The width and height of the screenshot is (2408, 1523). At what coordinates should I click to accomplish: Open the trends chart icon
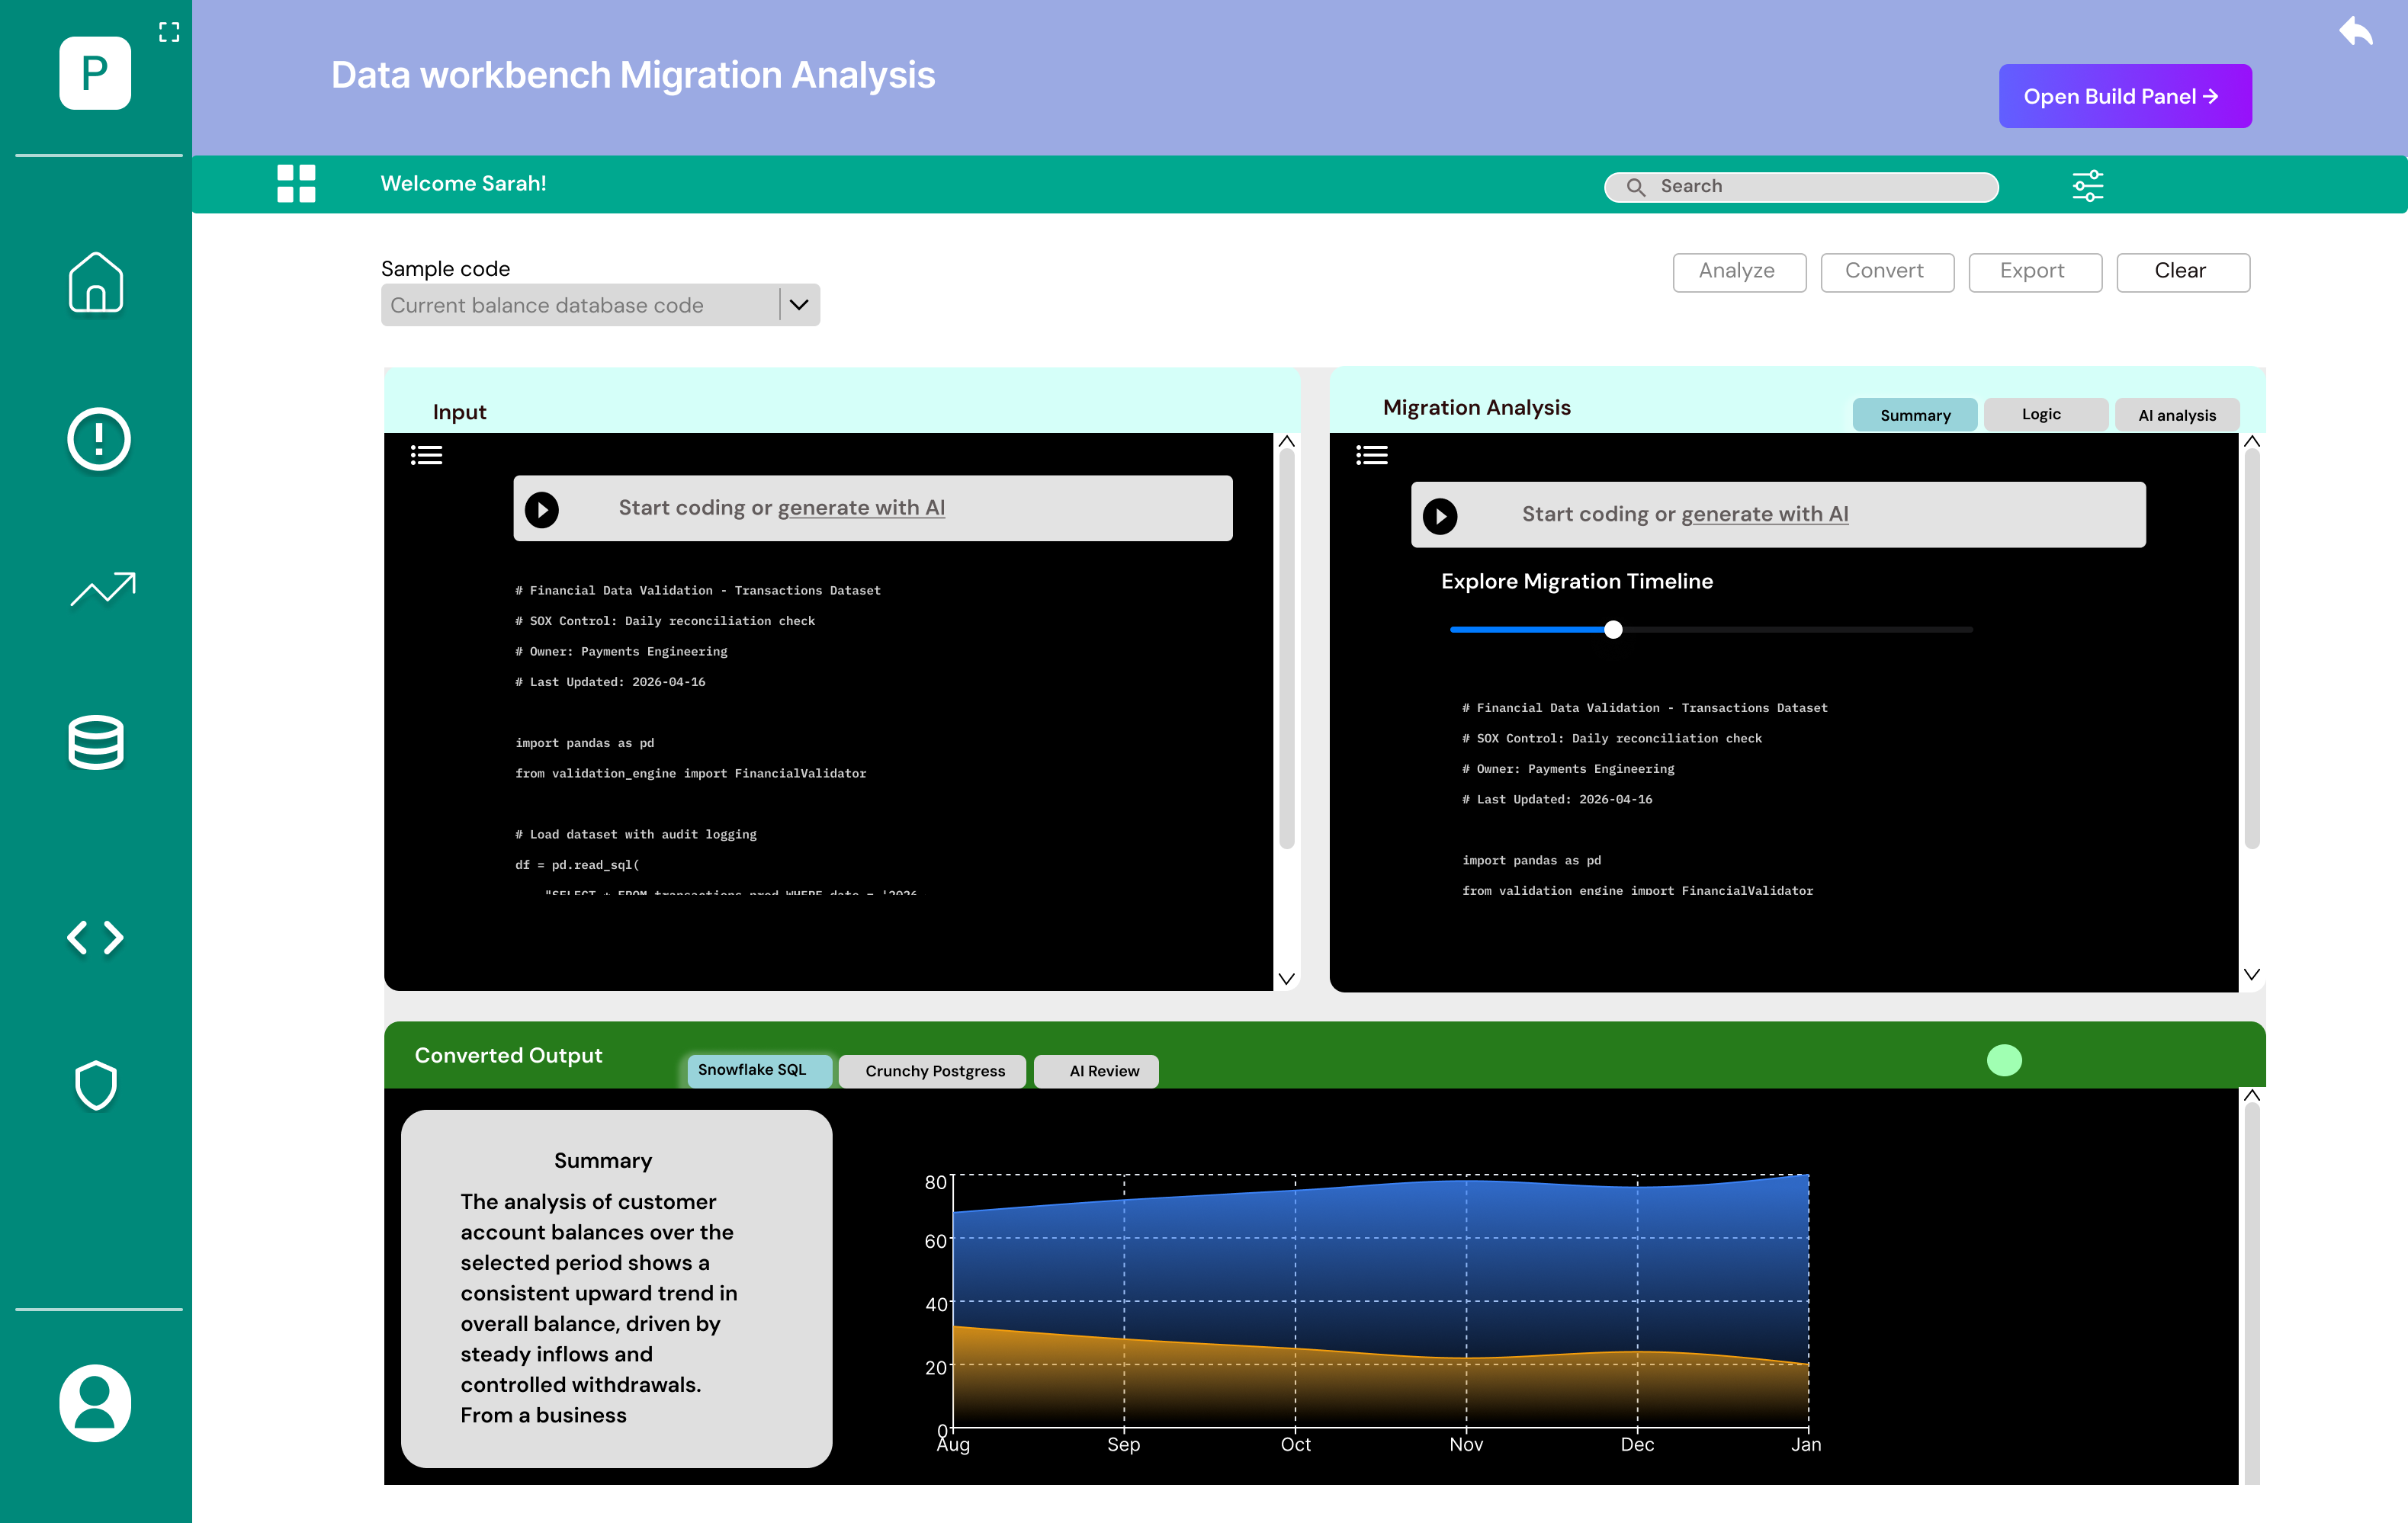pos(103,589)
